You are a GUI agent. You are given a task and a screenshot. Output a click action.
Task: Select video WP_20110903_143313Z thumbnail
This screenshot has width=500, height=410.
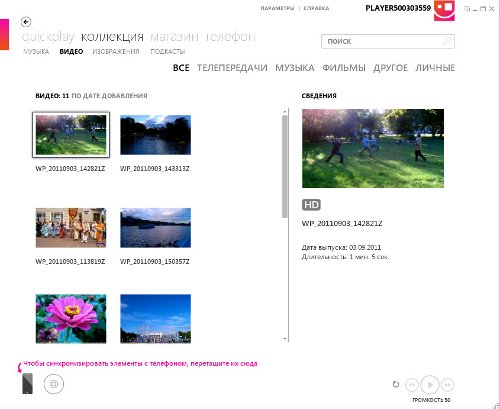pyautogui.click(x=155, y=135)
